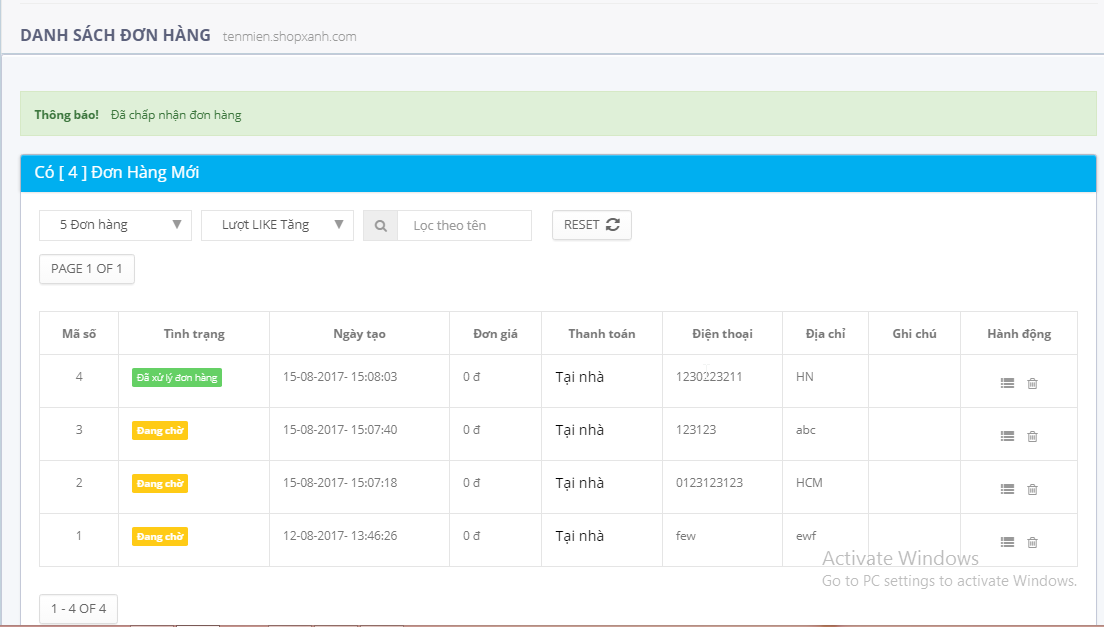The height and width of the screenshot is (627, 1104).
Task: Click "Đang chờ" badge for order 3
Action: (160, 430)
